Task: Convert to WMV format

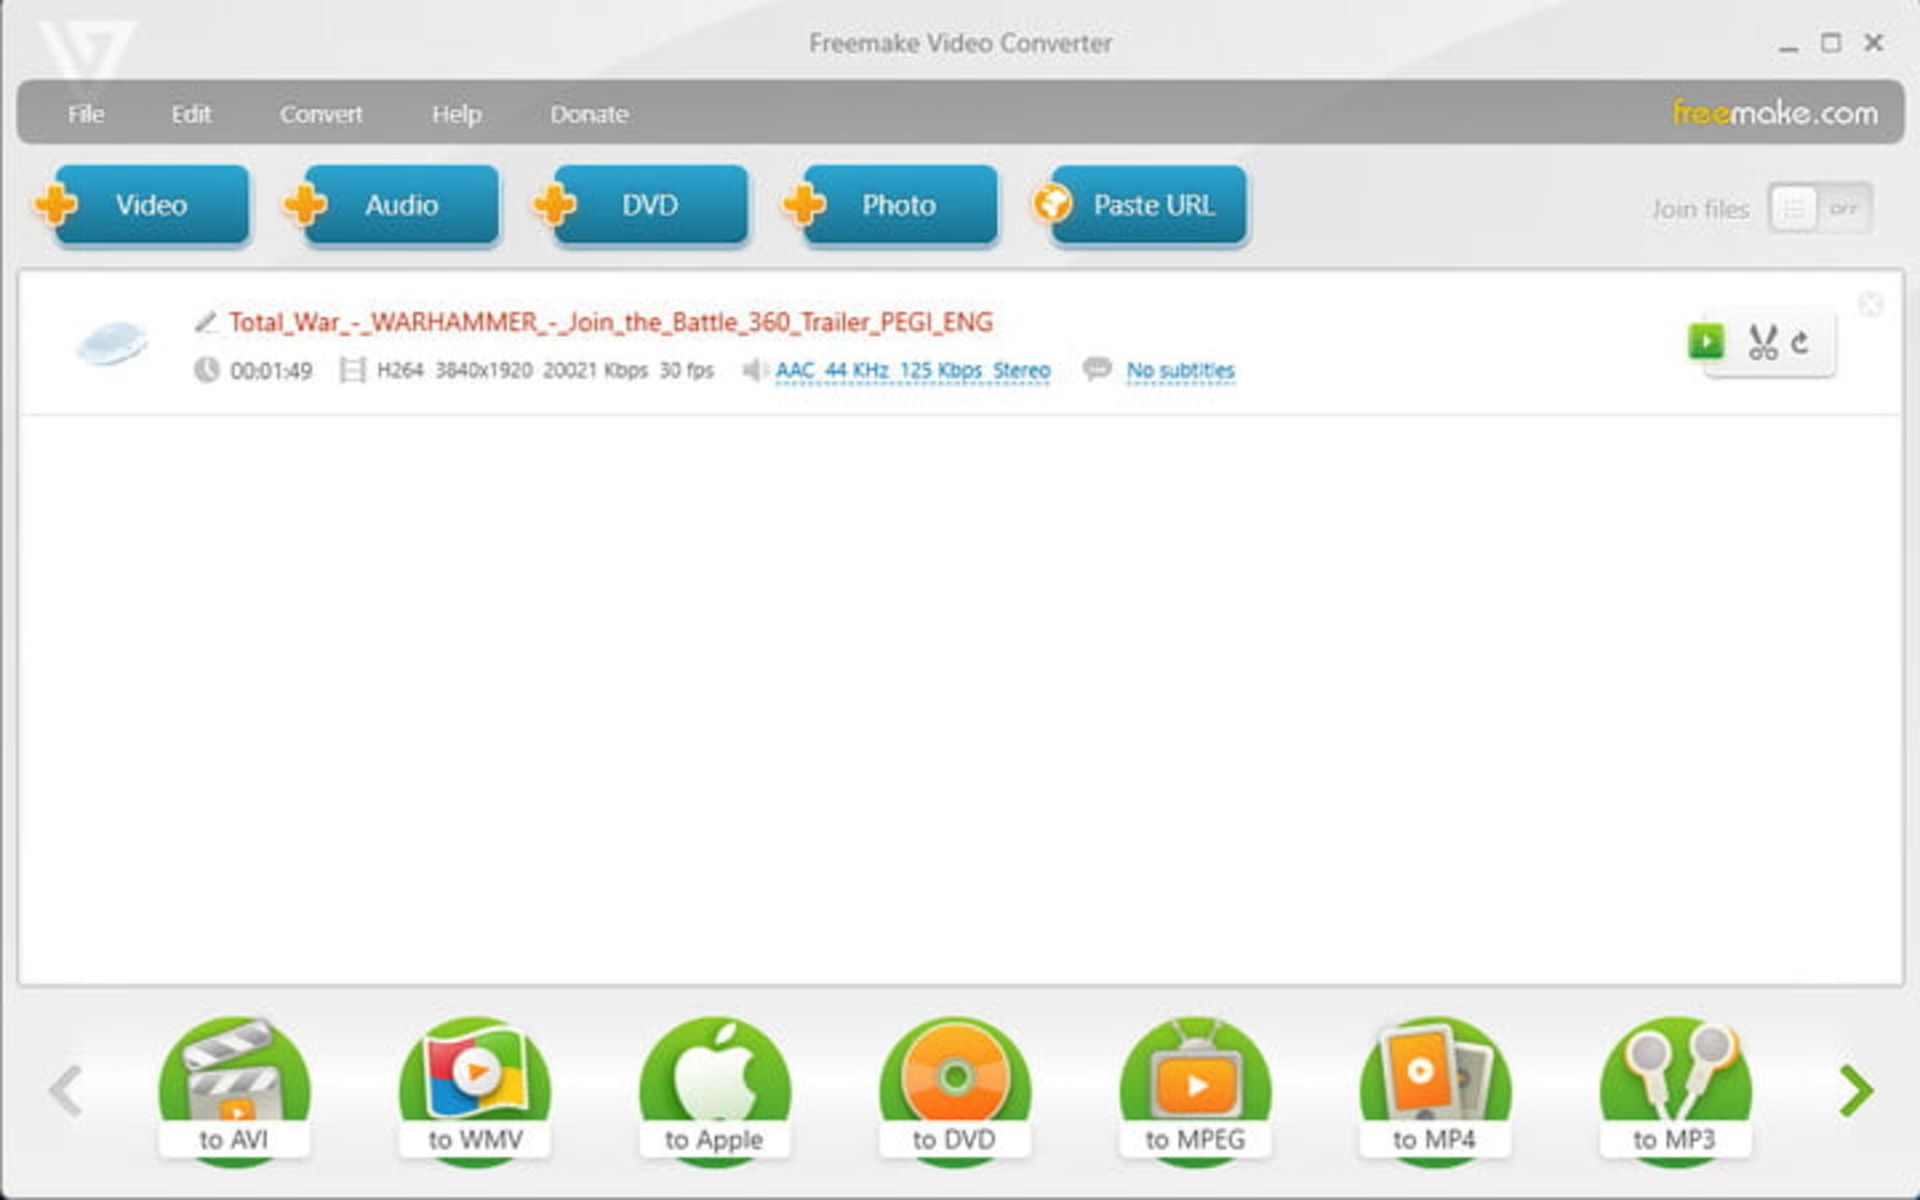Action: (x=475, y=1090)
